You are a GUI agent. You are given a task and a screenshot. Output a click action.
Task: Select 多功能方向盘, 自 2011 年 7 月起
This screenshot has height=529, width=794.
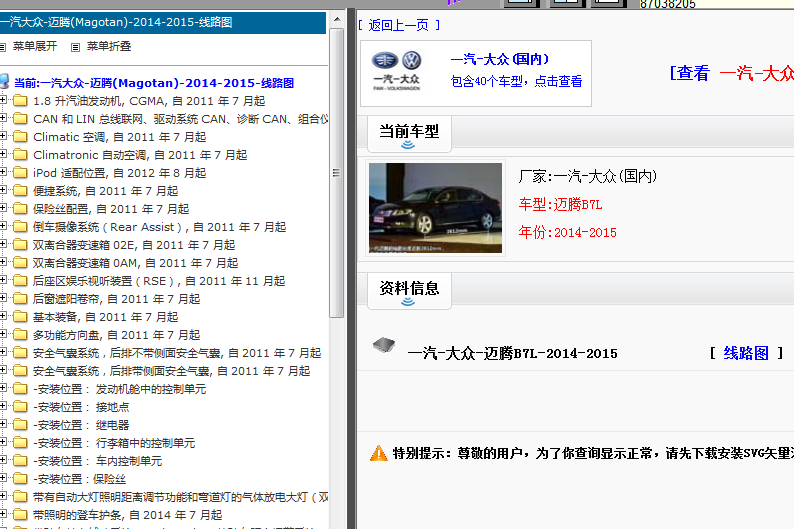click(x=116, y=335)
